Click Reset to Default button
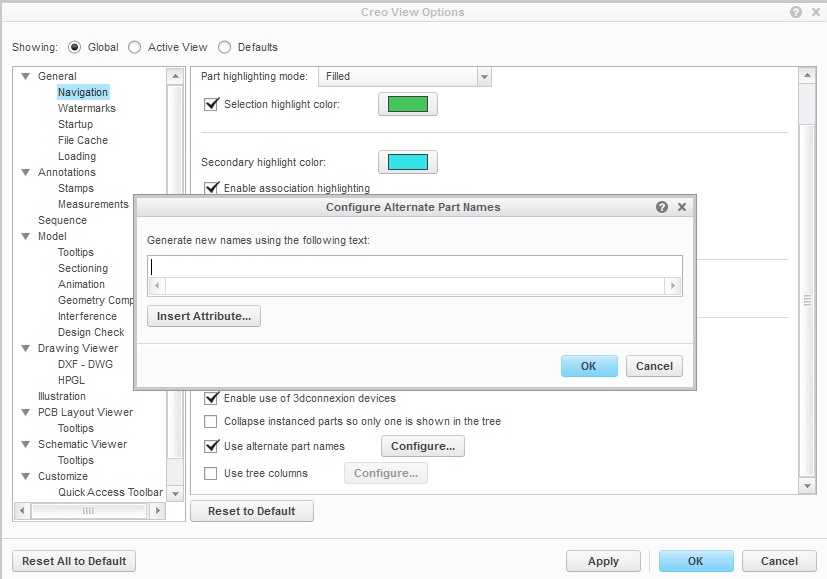Viewport: 827px width, 579px height. (252, 511)
